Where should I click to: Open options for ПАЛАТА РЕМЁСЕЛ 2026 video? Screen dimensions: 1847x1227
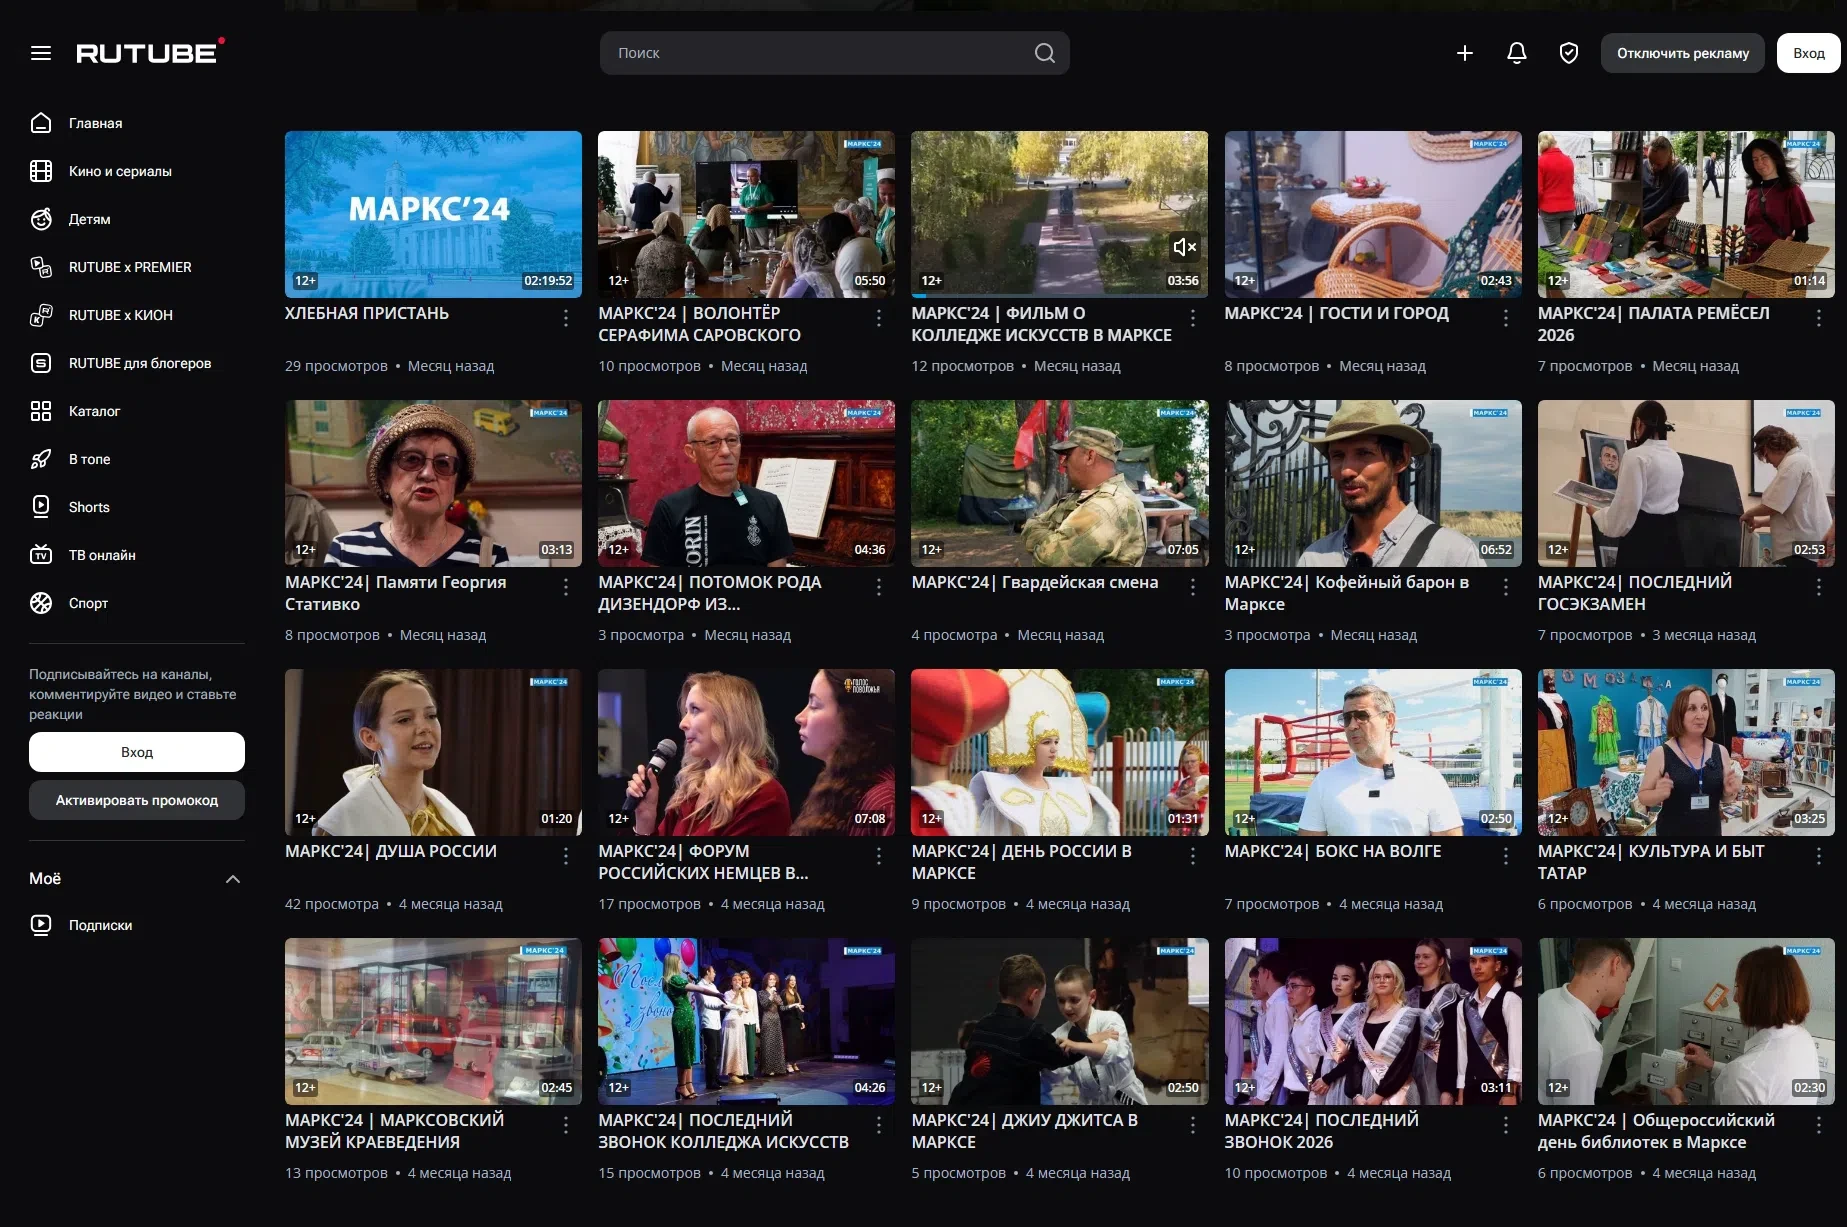(1819, 318)
